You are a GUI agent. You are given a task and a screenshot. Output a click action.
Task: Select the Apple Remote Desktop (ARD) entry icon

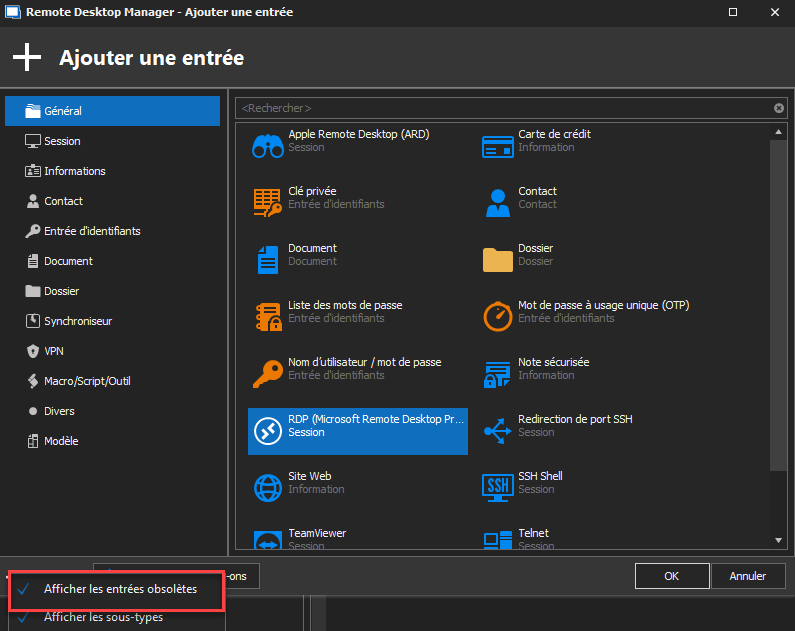click(267, 146)
